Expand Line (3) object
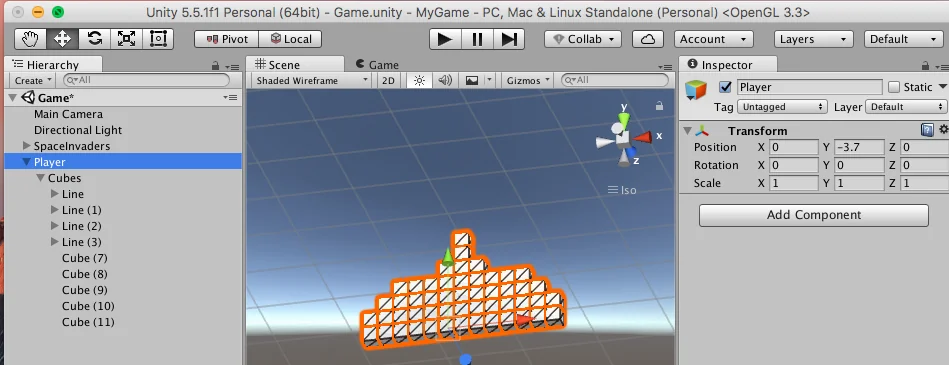The image size is (949, 365). [x=54, y=242]
